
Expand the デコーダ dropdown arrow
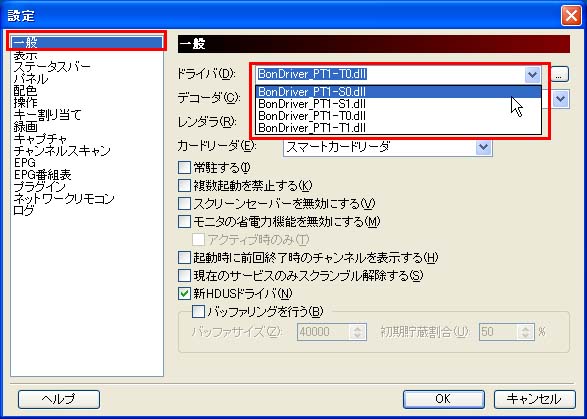tap(560, 99)
